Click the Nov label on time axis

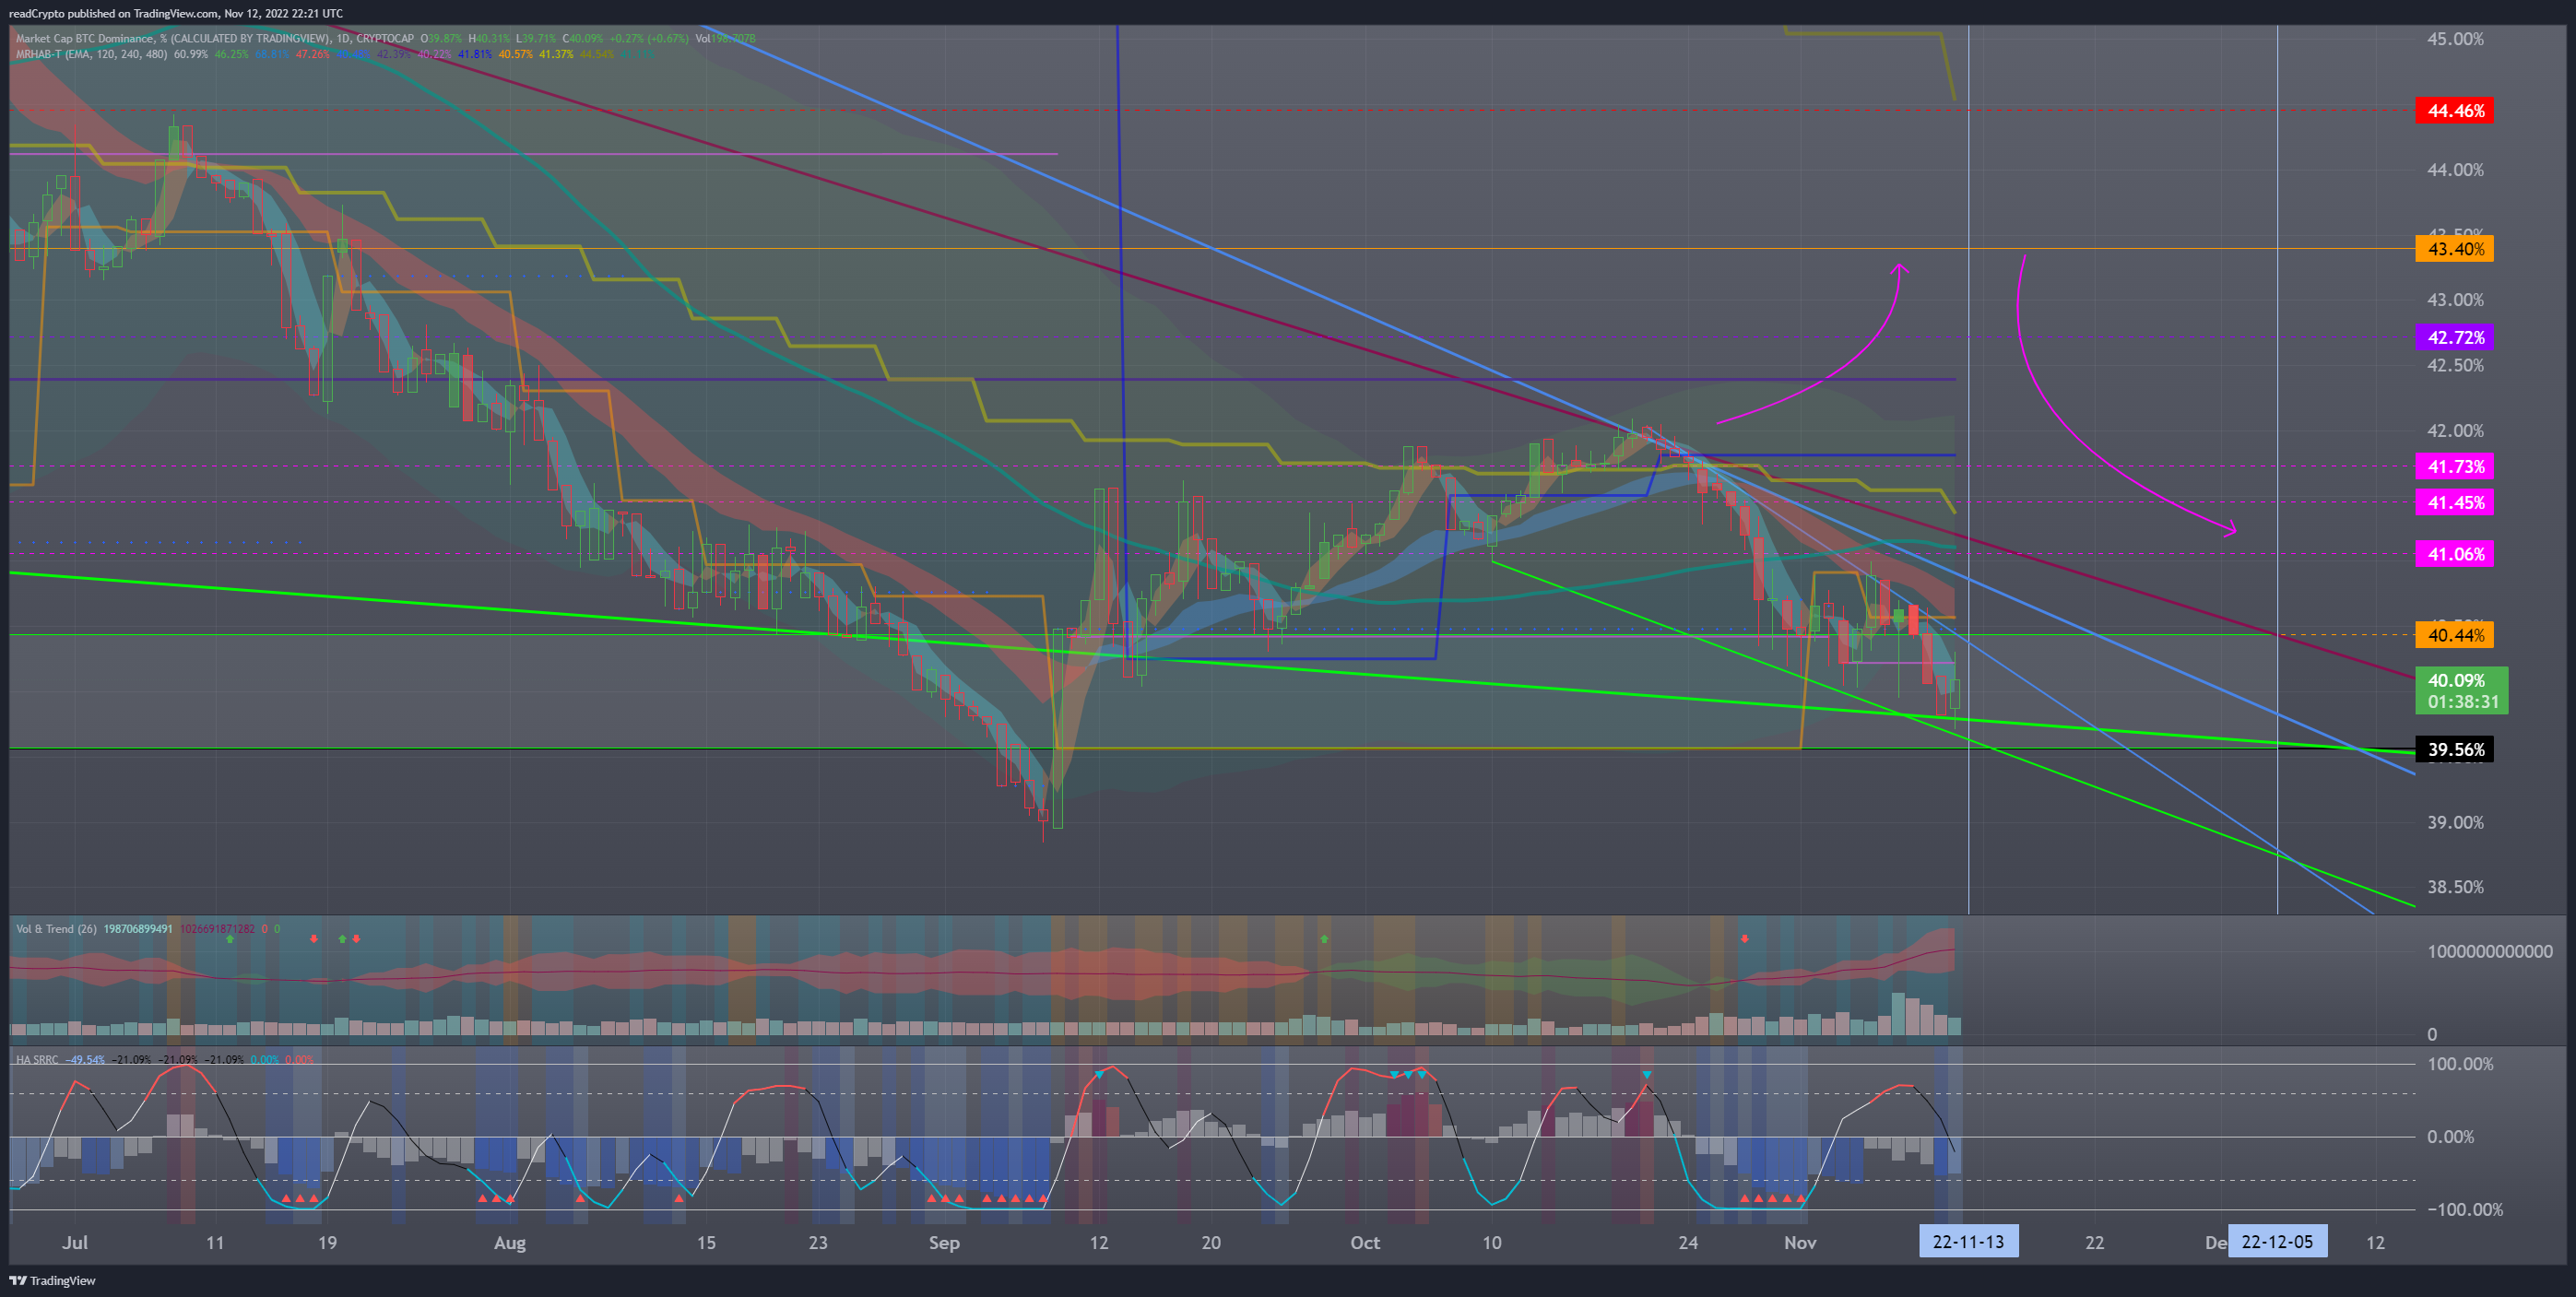click(x=1800, y=1242)
